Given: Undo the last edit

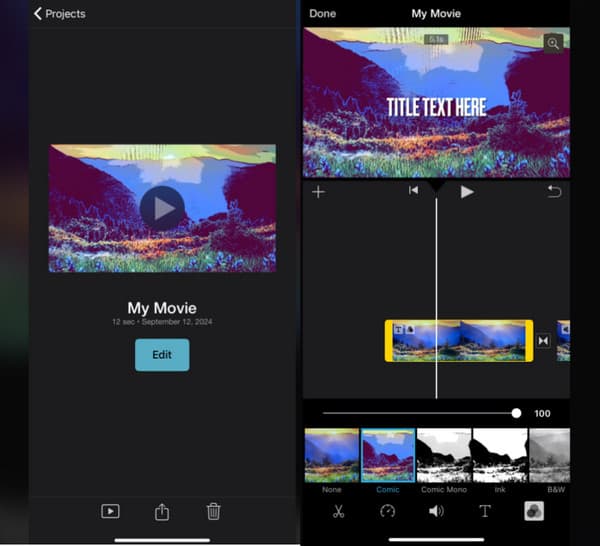Looking at the screenshot, I should coord(554,192).
